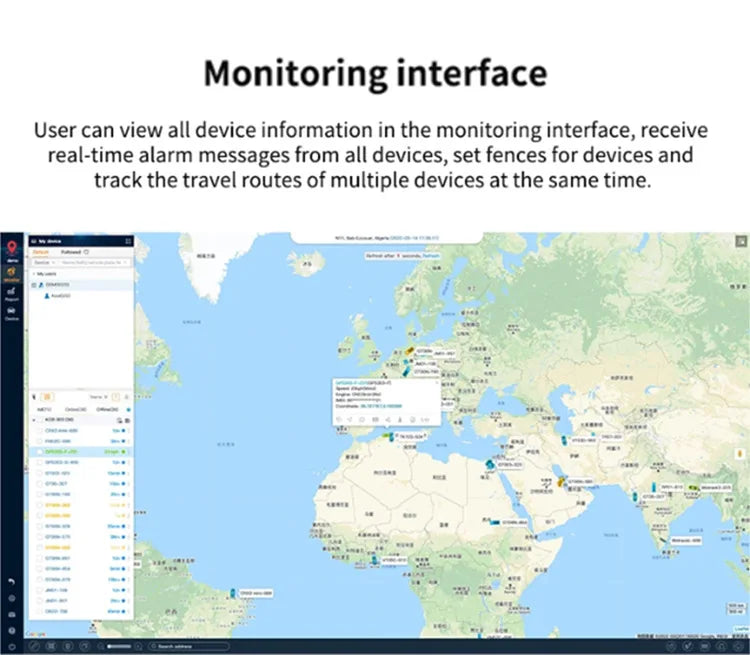Click the vehicle marker in Egypt
Viewport: 750px width, 655px height.
[489, 464]
